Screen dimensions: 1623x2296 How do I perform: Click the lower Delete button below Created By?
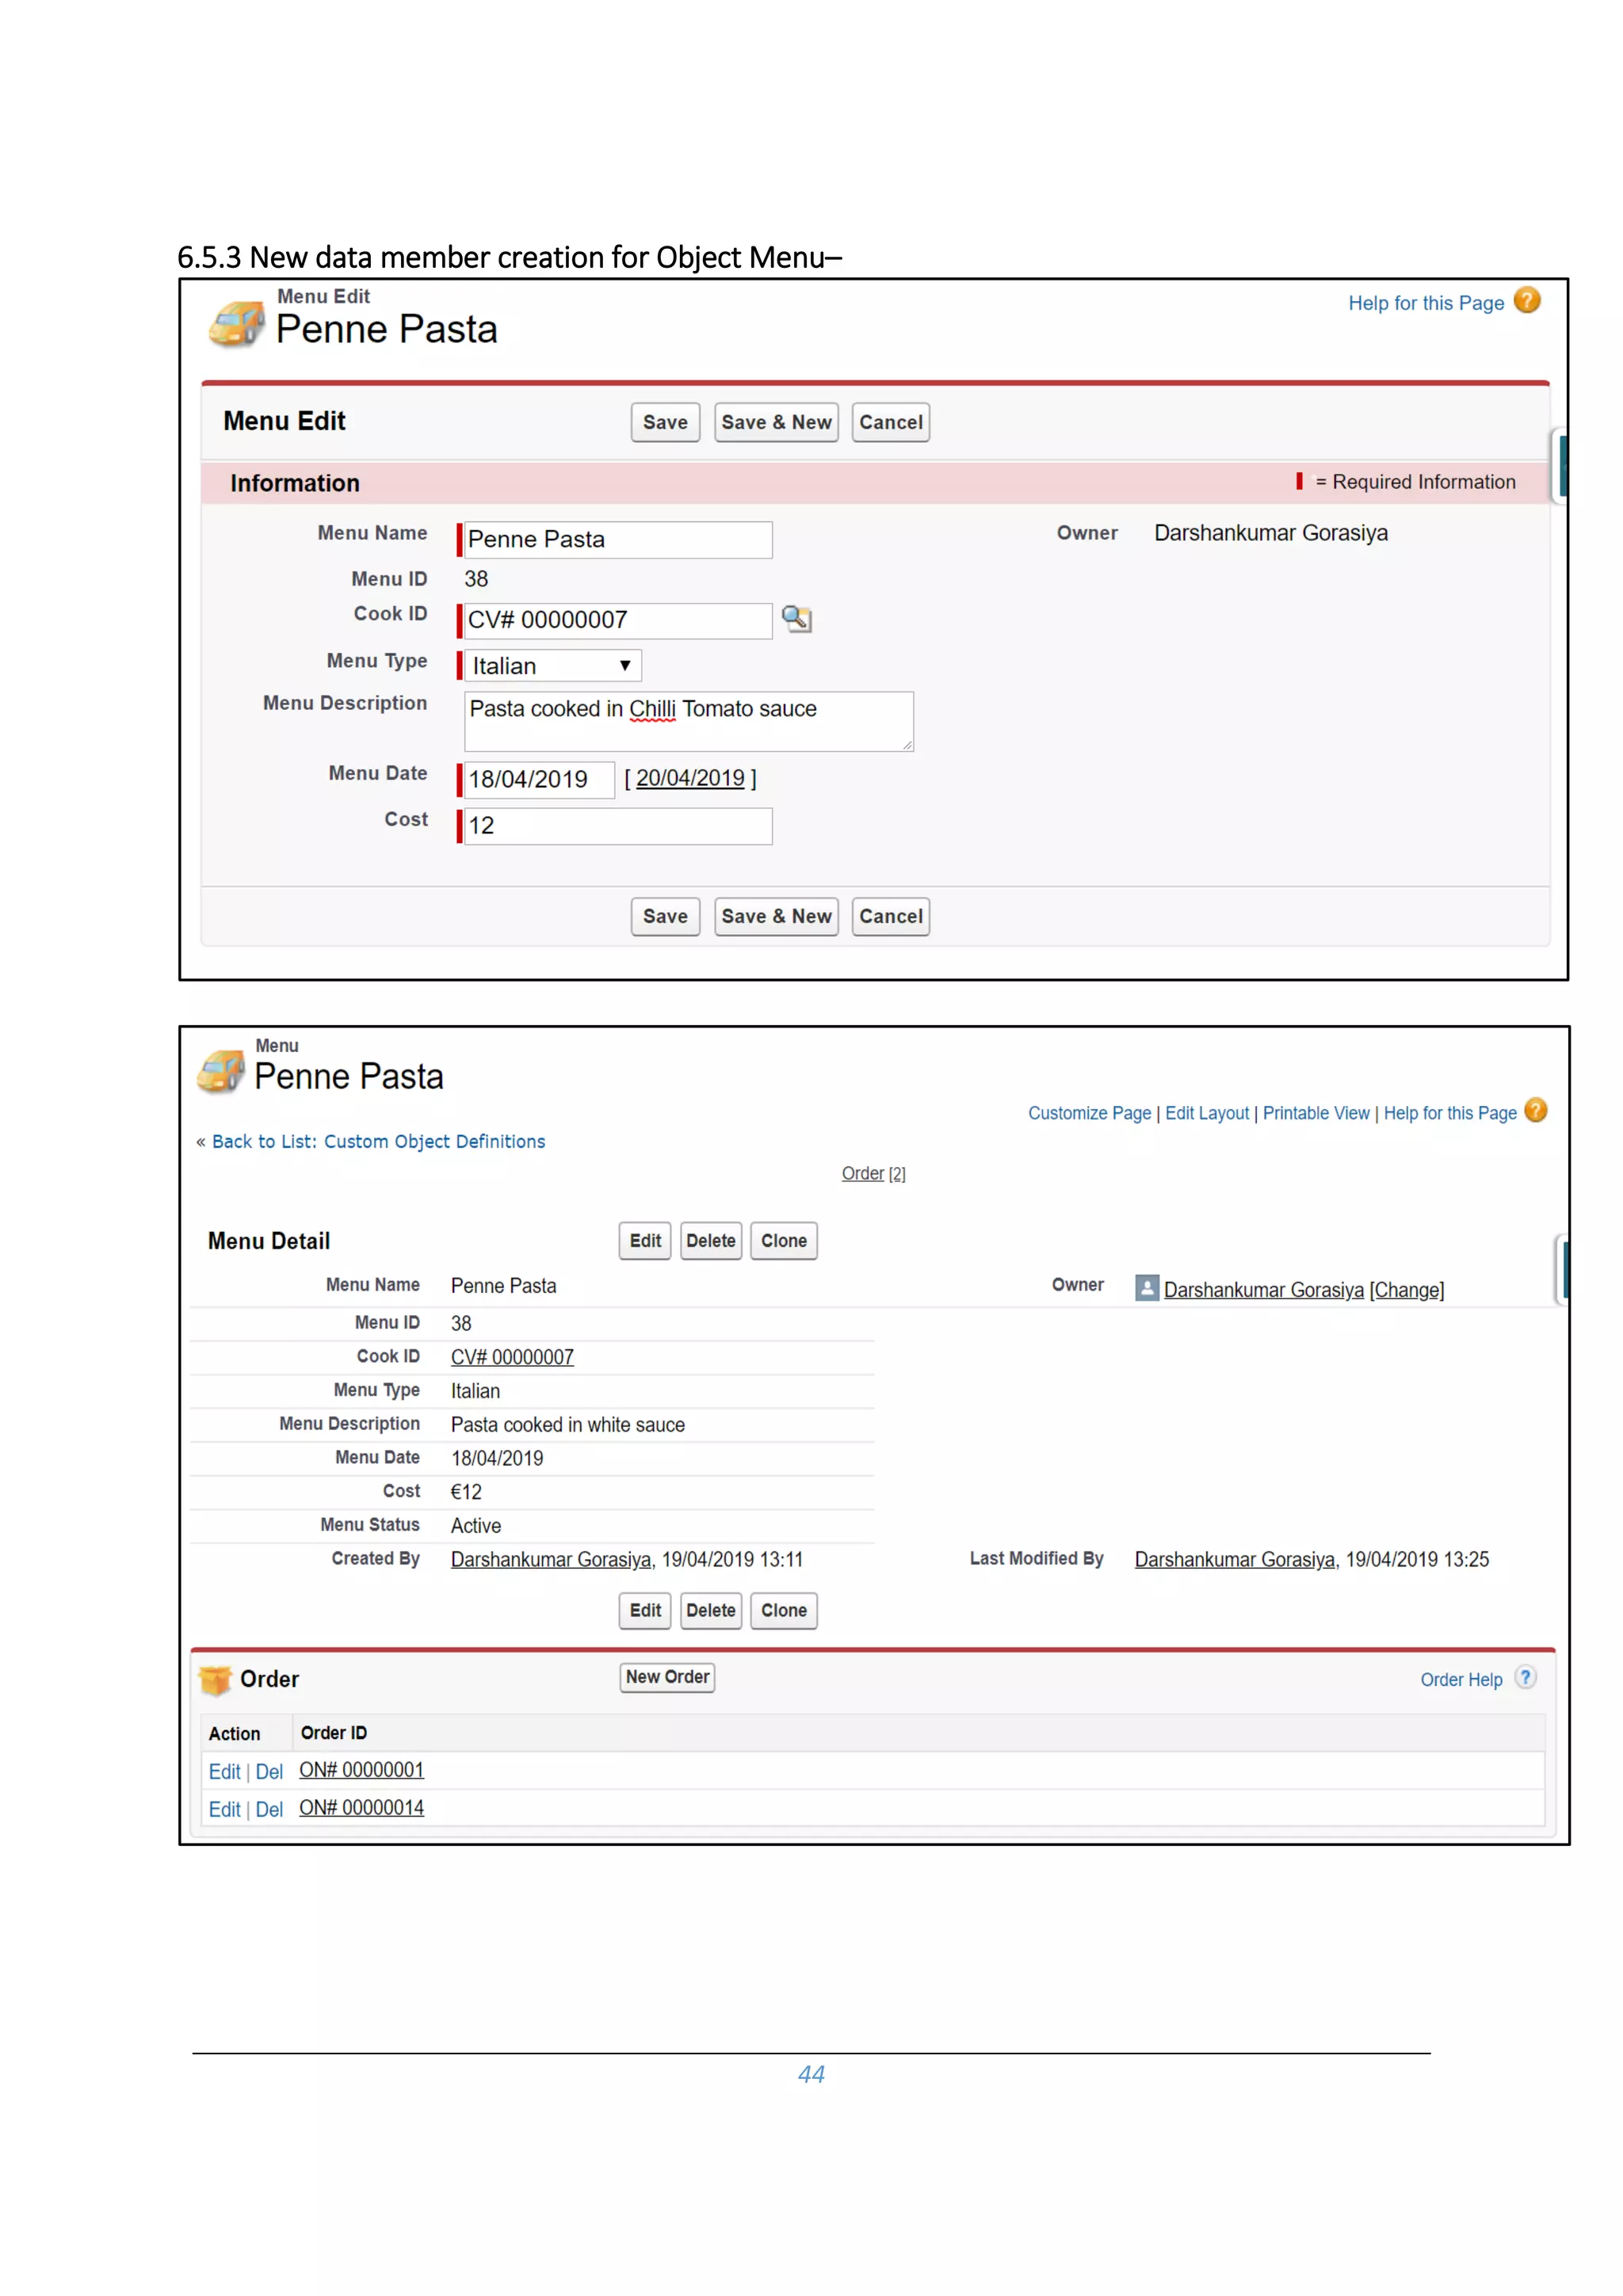coord(711,1611)
